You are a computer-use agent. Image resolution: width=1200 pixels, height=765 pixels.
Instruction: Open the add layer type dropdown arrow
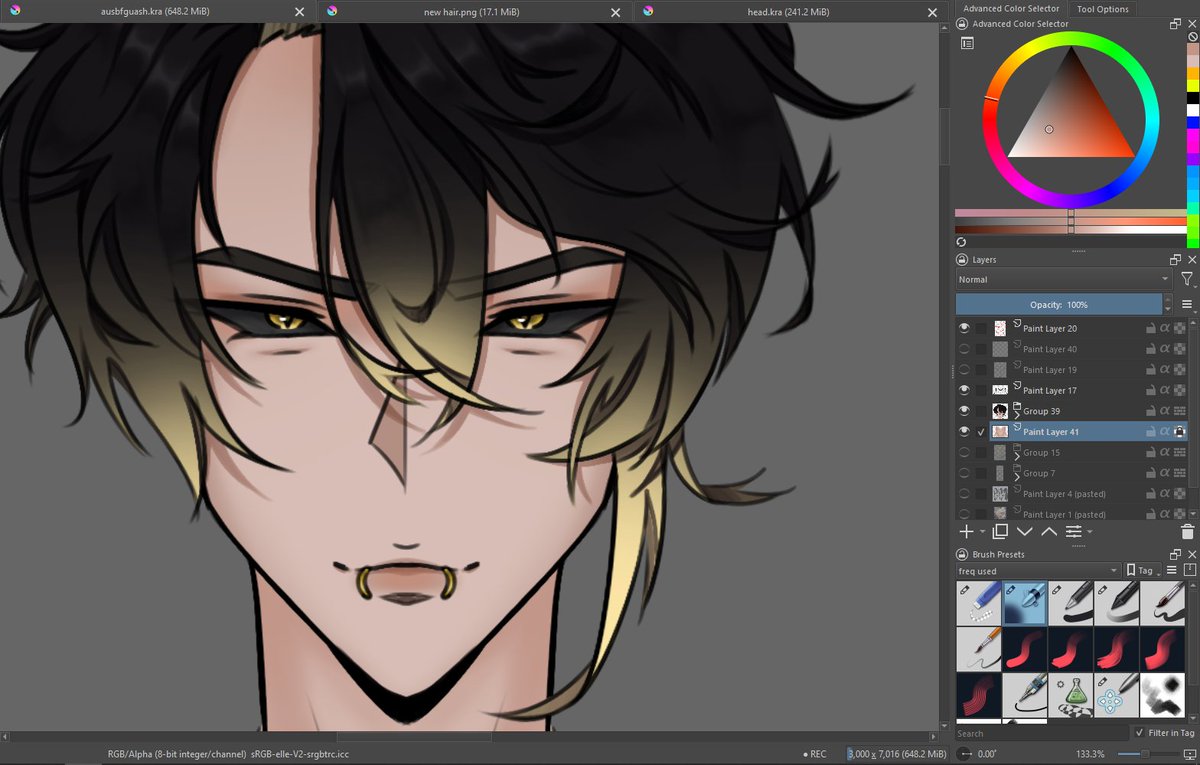[983, 533]
